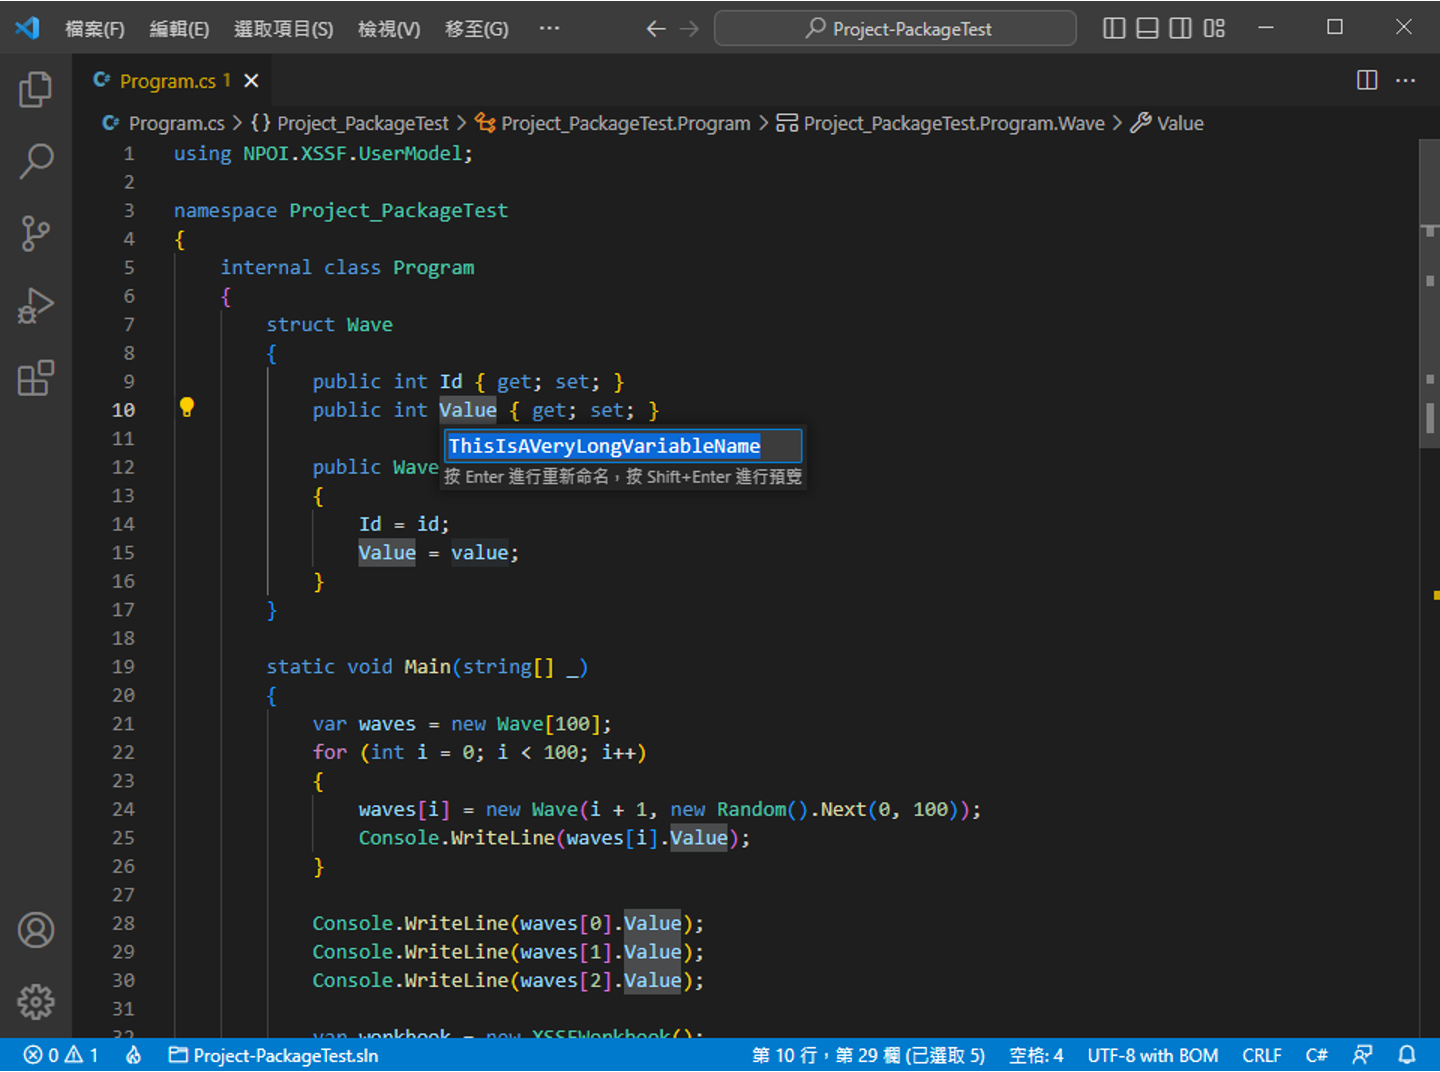Click the Project-PackageTest command center search
This screenshot has height=1072, width=1440.
(x=895, y=28)
